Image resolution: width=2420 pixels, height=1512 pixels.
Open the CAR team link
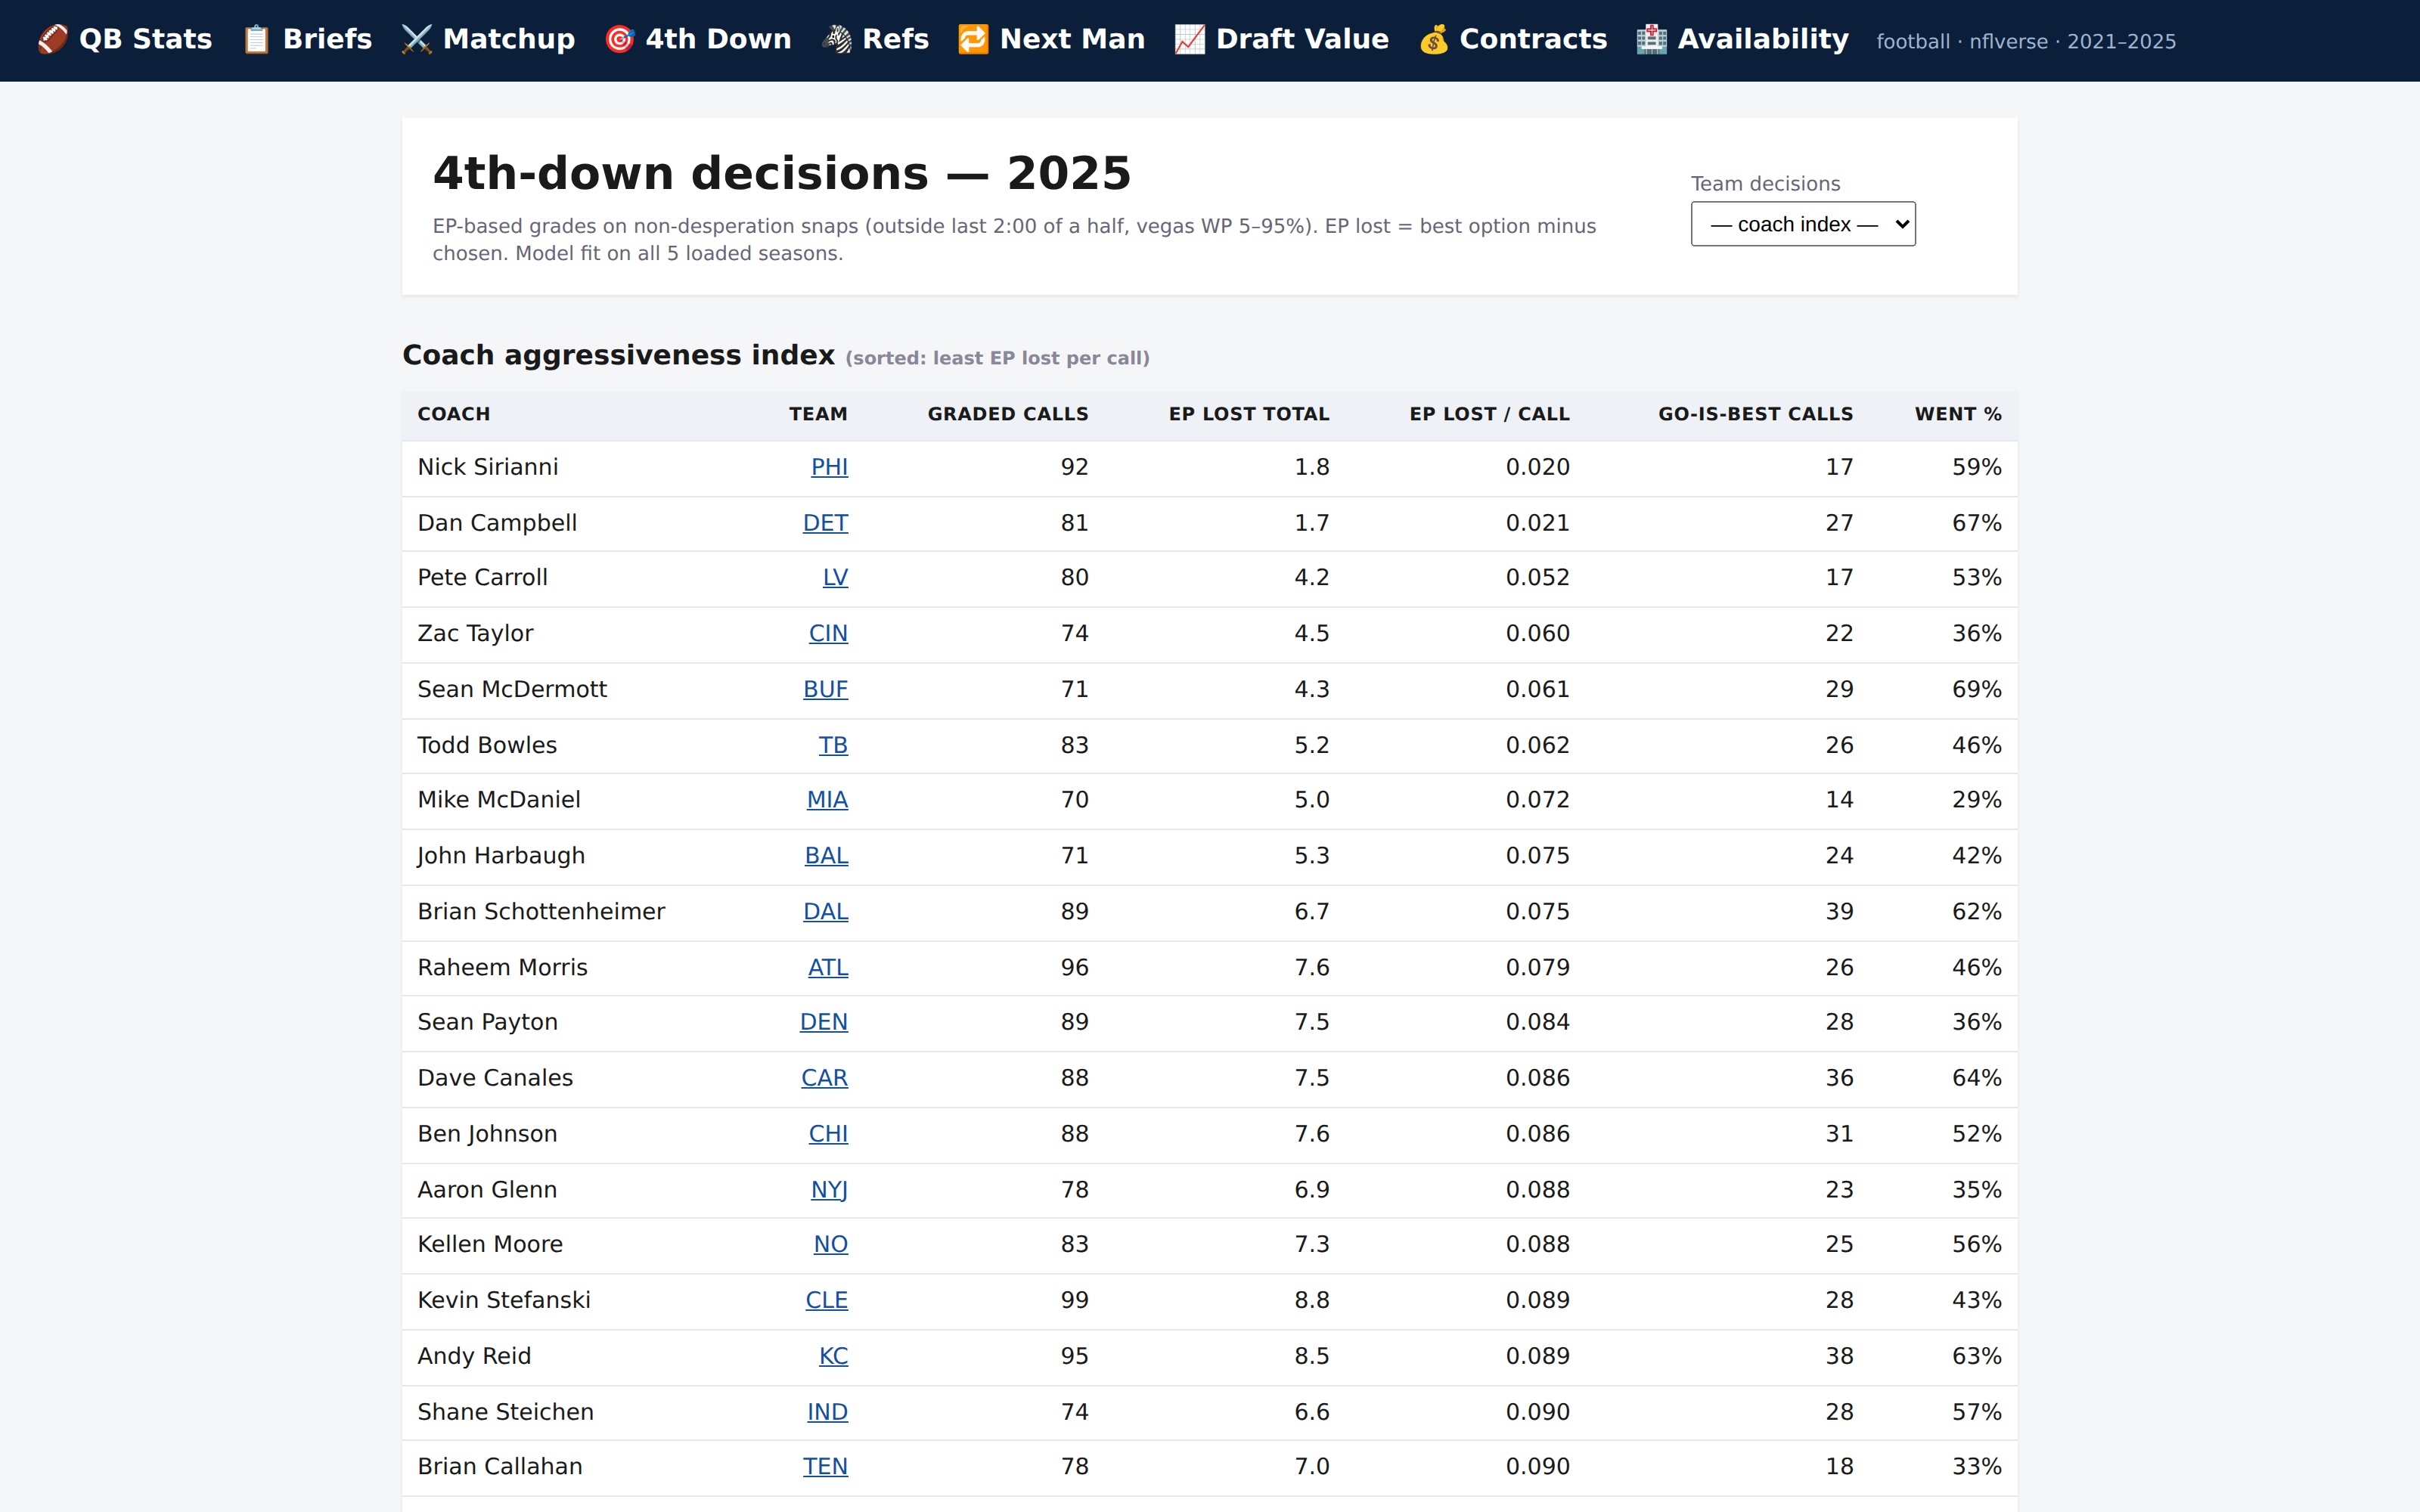point(824,1078)
